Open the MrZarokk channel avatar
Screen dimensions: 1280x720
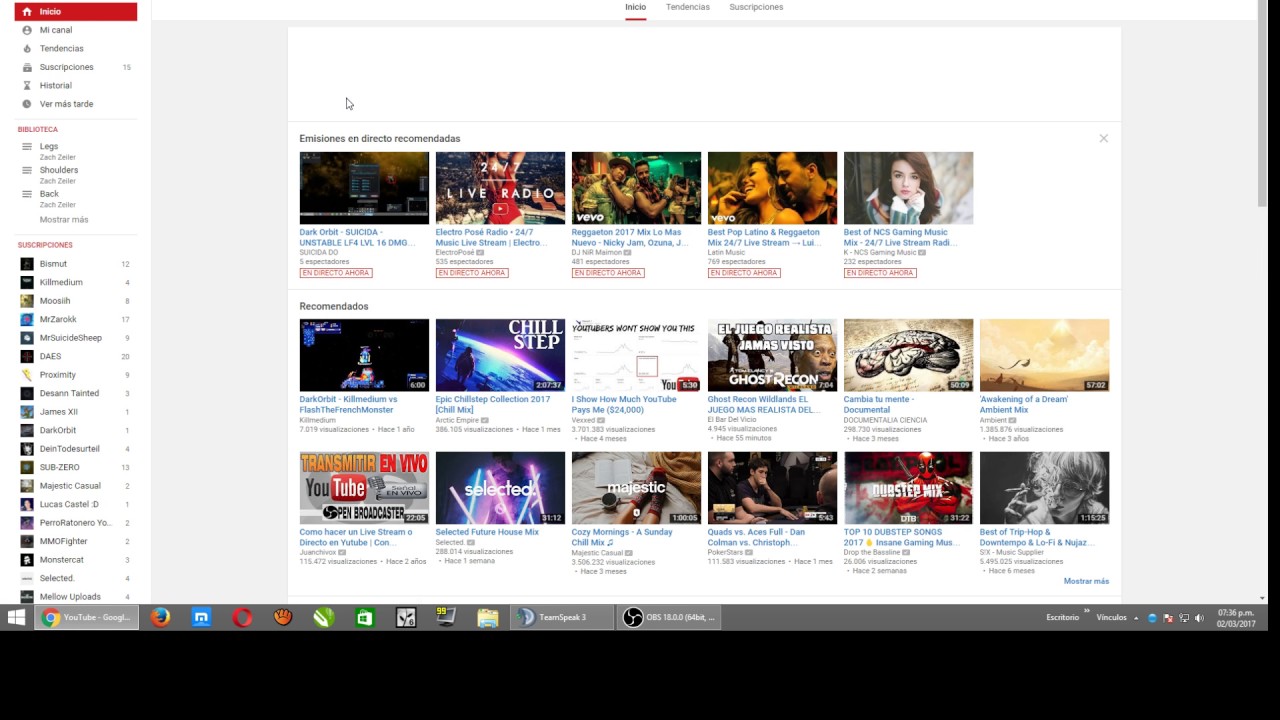tap(27, 319)
